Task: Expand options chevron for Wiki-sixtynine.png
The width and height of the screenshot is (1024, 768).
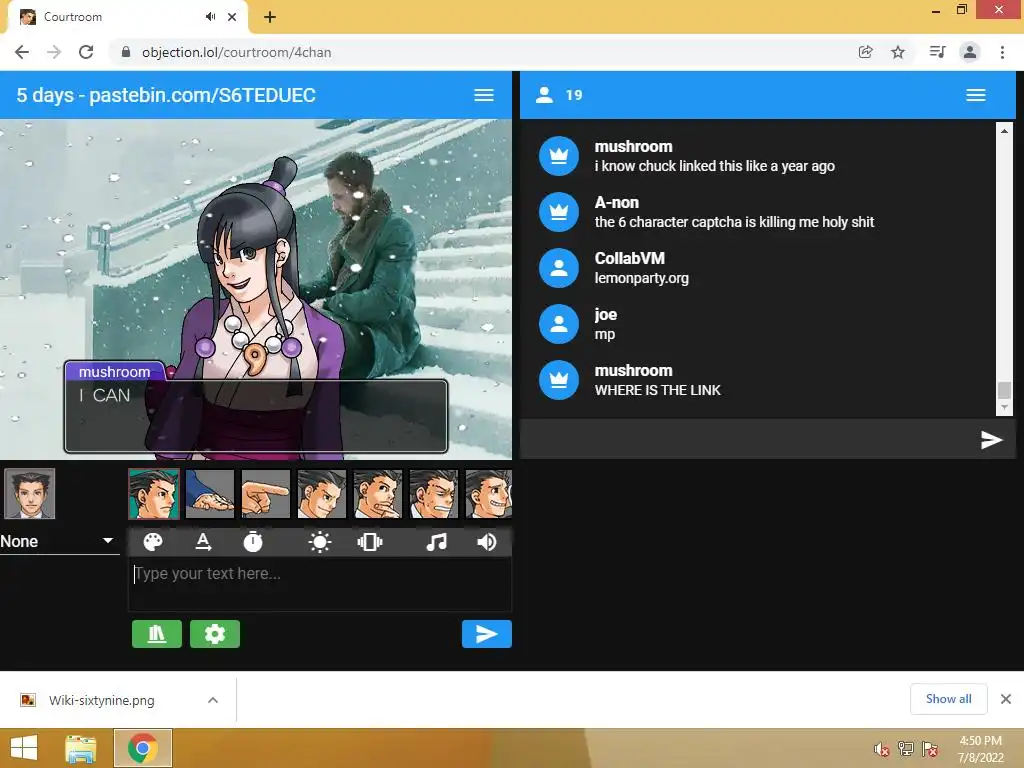Action: (213, 700)
